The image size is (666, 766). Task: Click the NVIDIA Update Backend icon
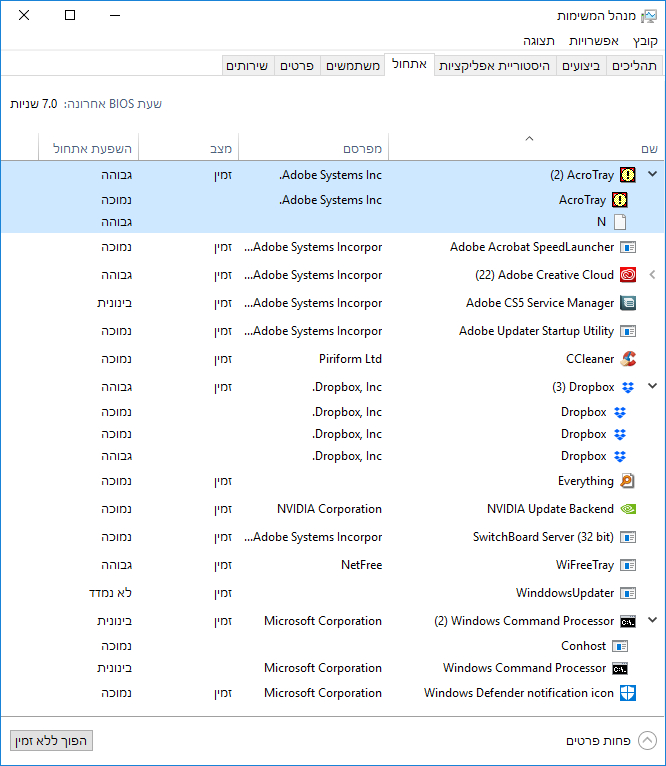click(628, 509)
